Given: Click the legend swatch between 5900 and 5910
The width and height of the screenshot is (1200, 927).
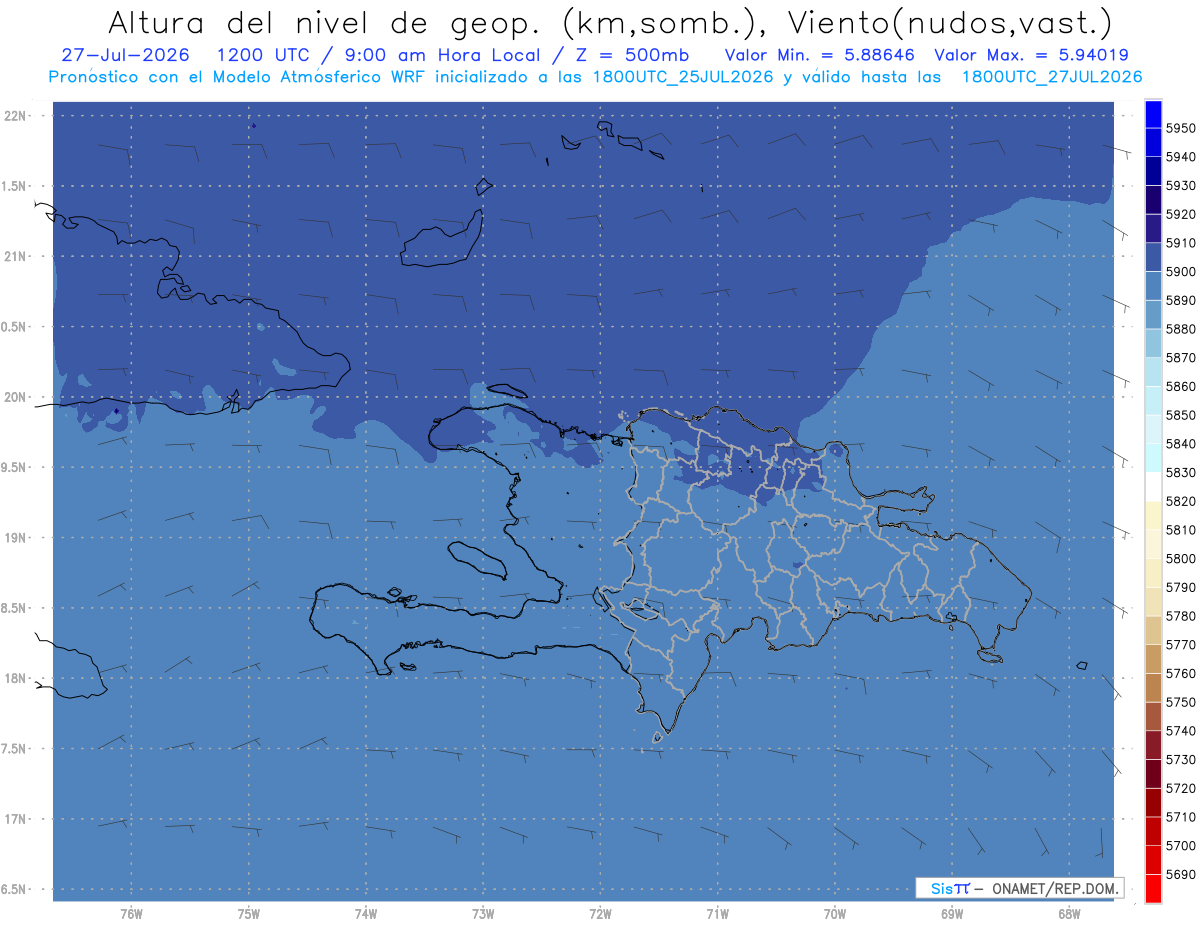Looking at the screenshot, I should (1153, 257).
